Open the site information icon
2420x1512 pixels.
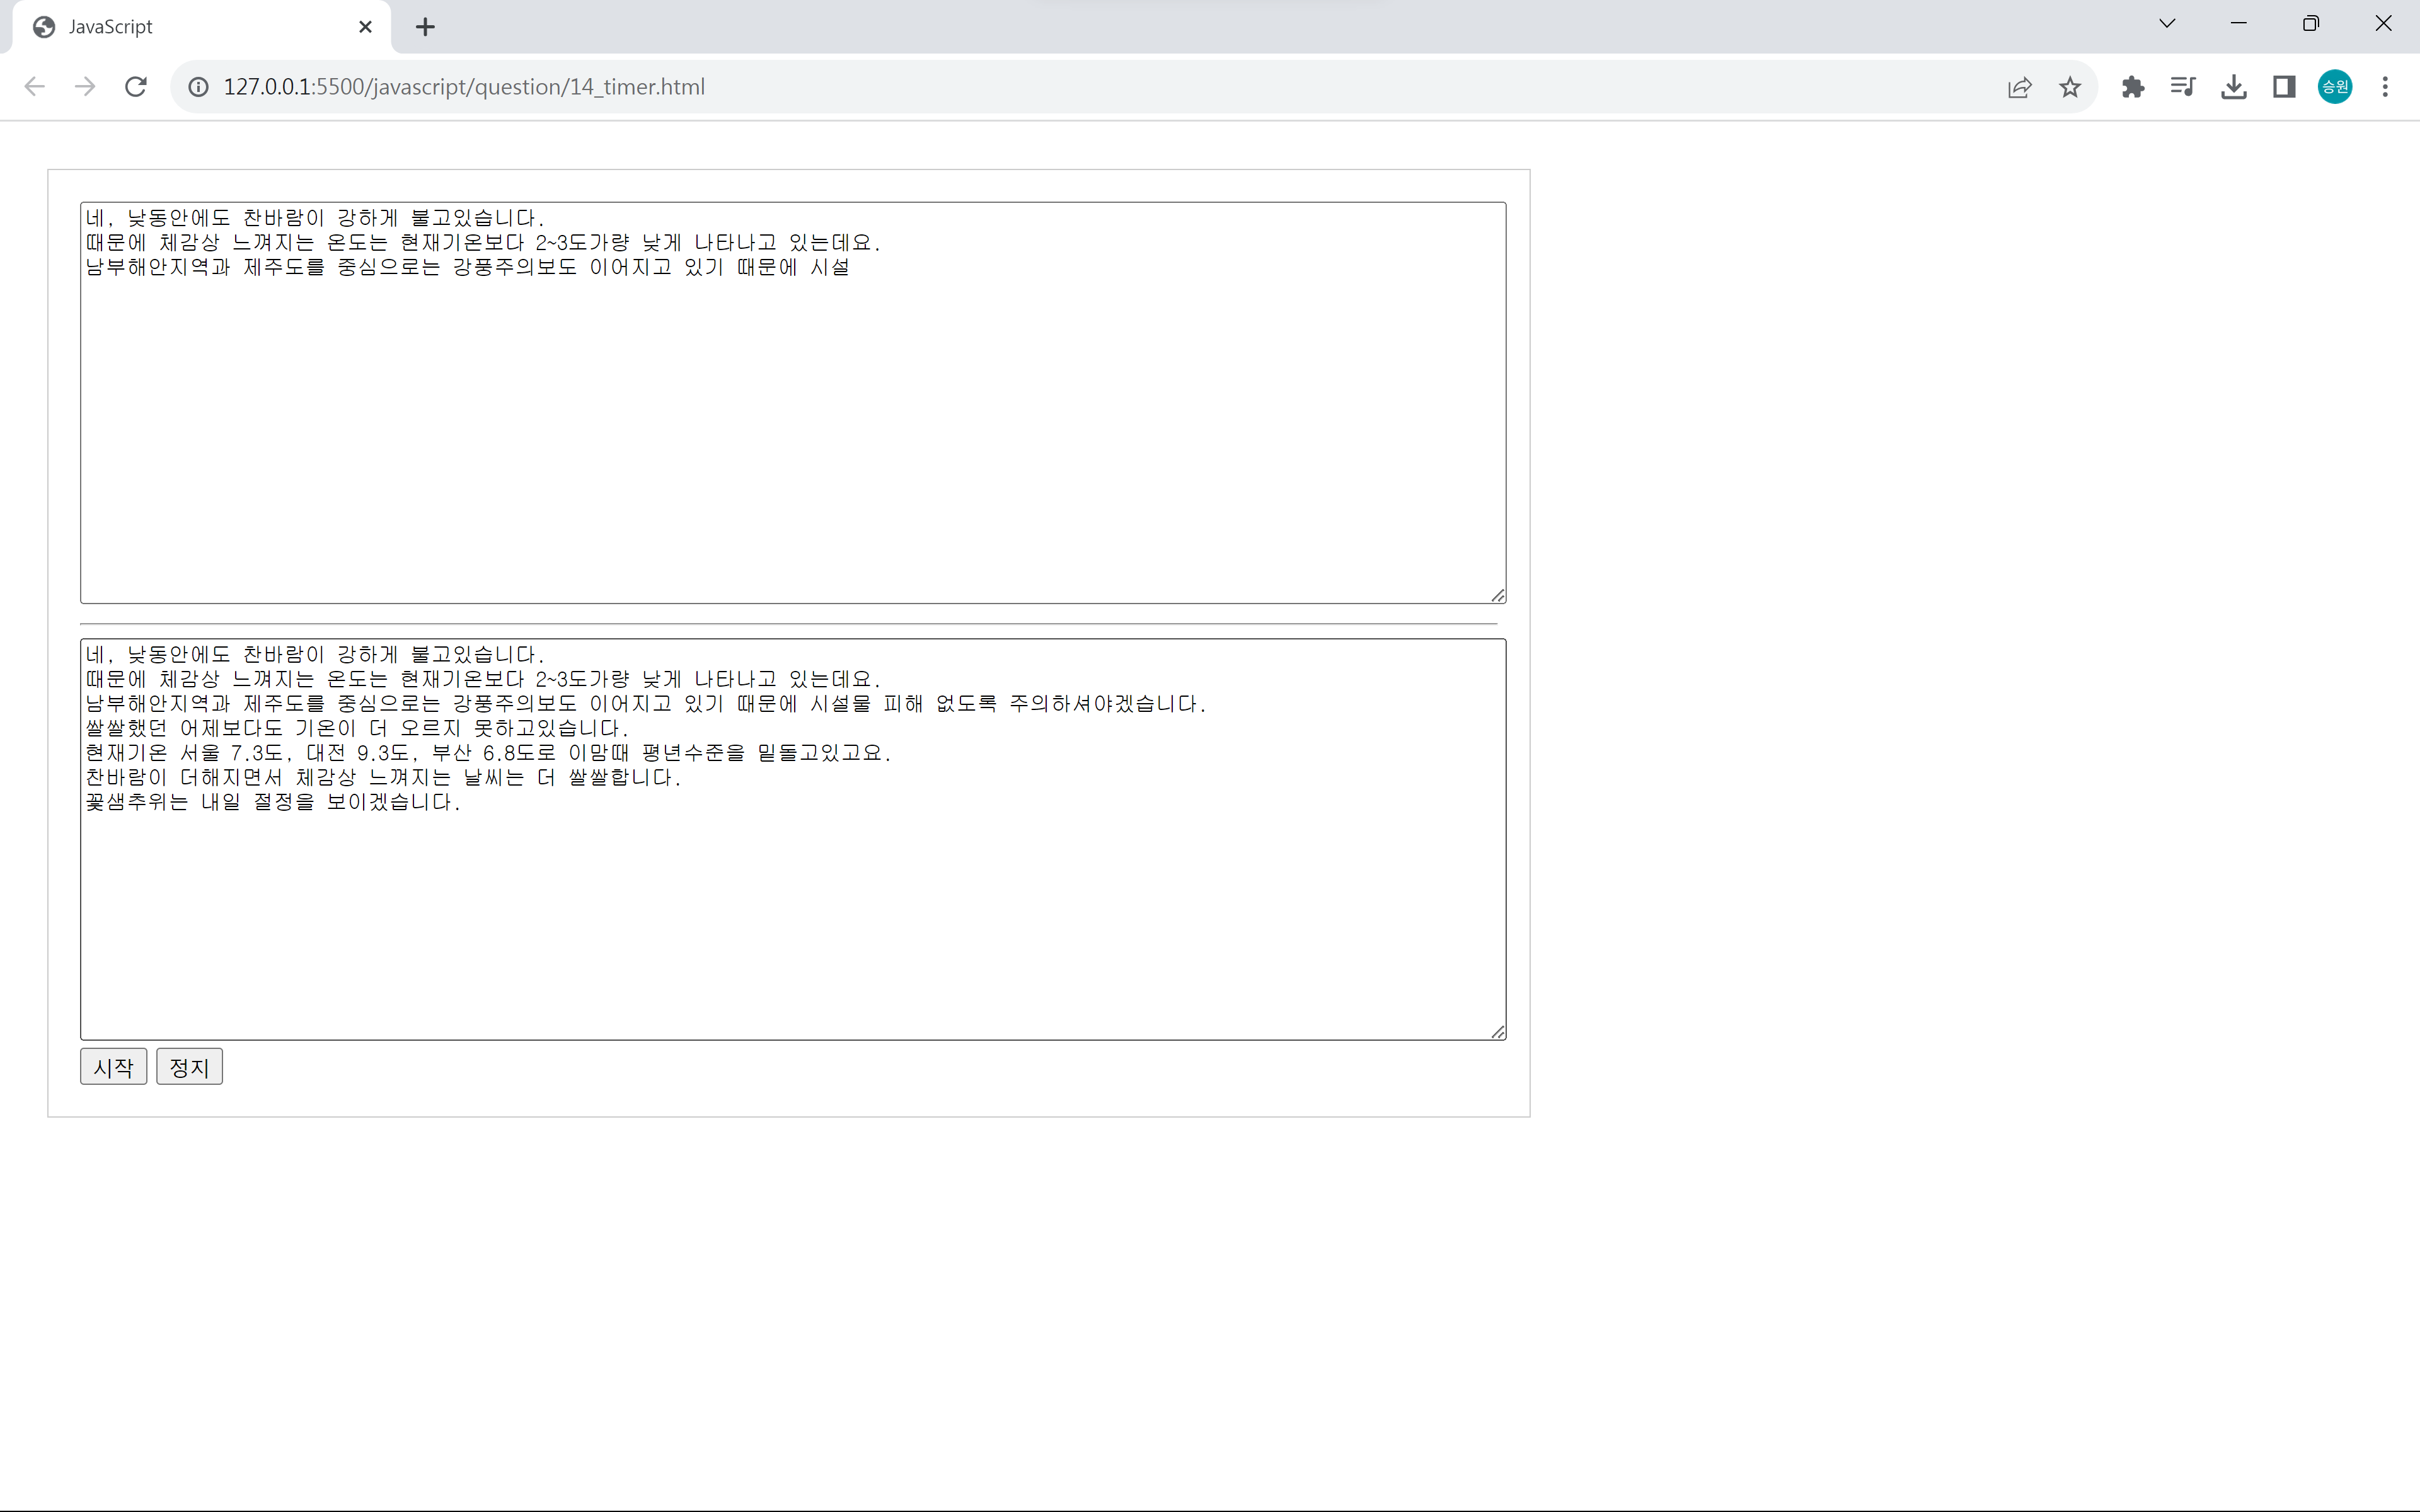(x=199, y=87)
